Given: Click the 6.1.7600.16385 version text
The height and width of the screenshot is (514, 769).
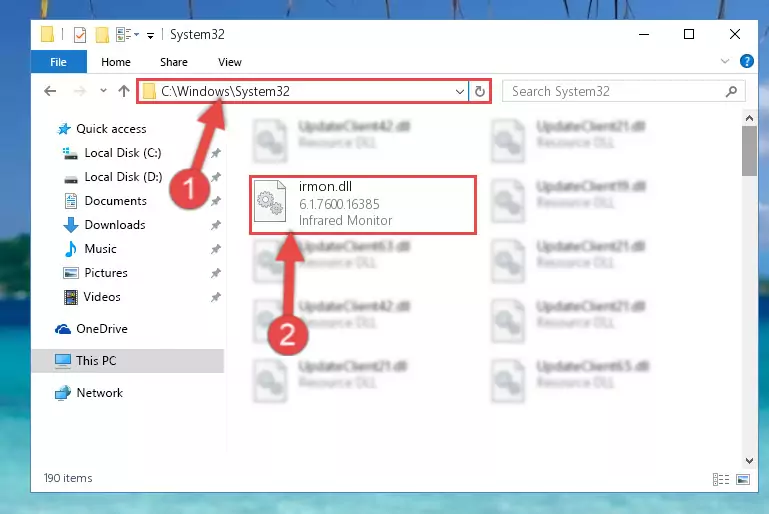Looking at the screenshot, I should click(x=339, y=204).
